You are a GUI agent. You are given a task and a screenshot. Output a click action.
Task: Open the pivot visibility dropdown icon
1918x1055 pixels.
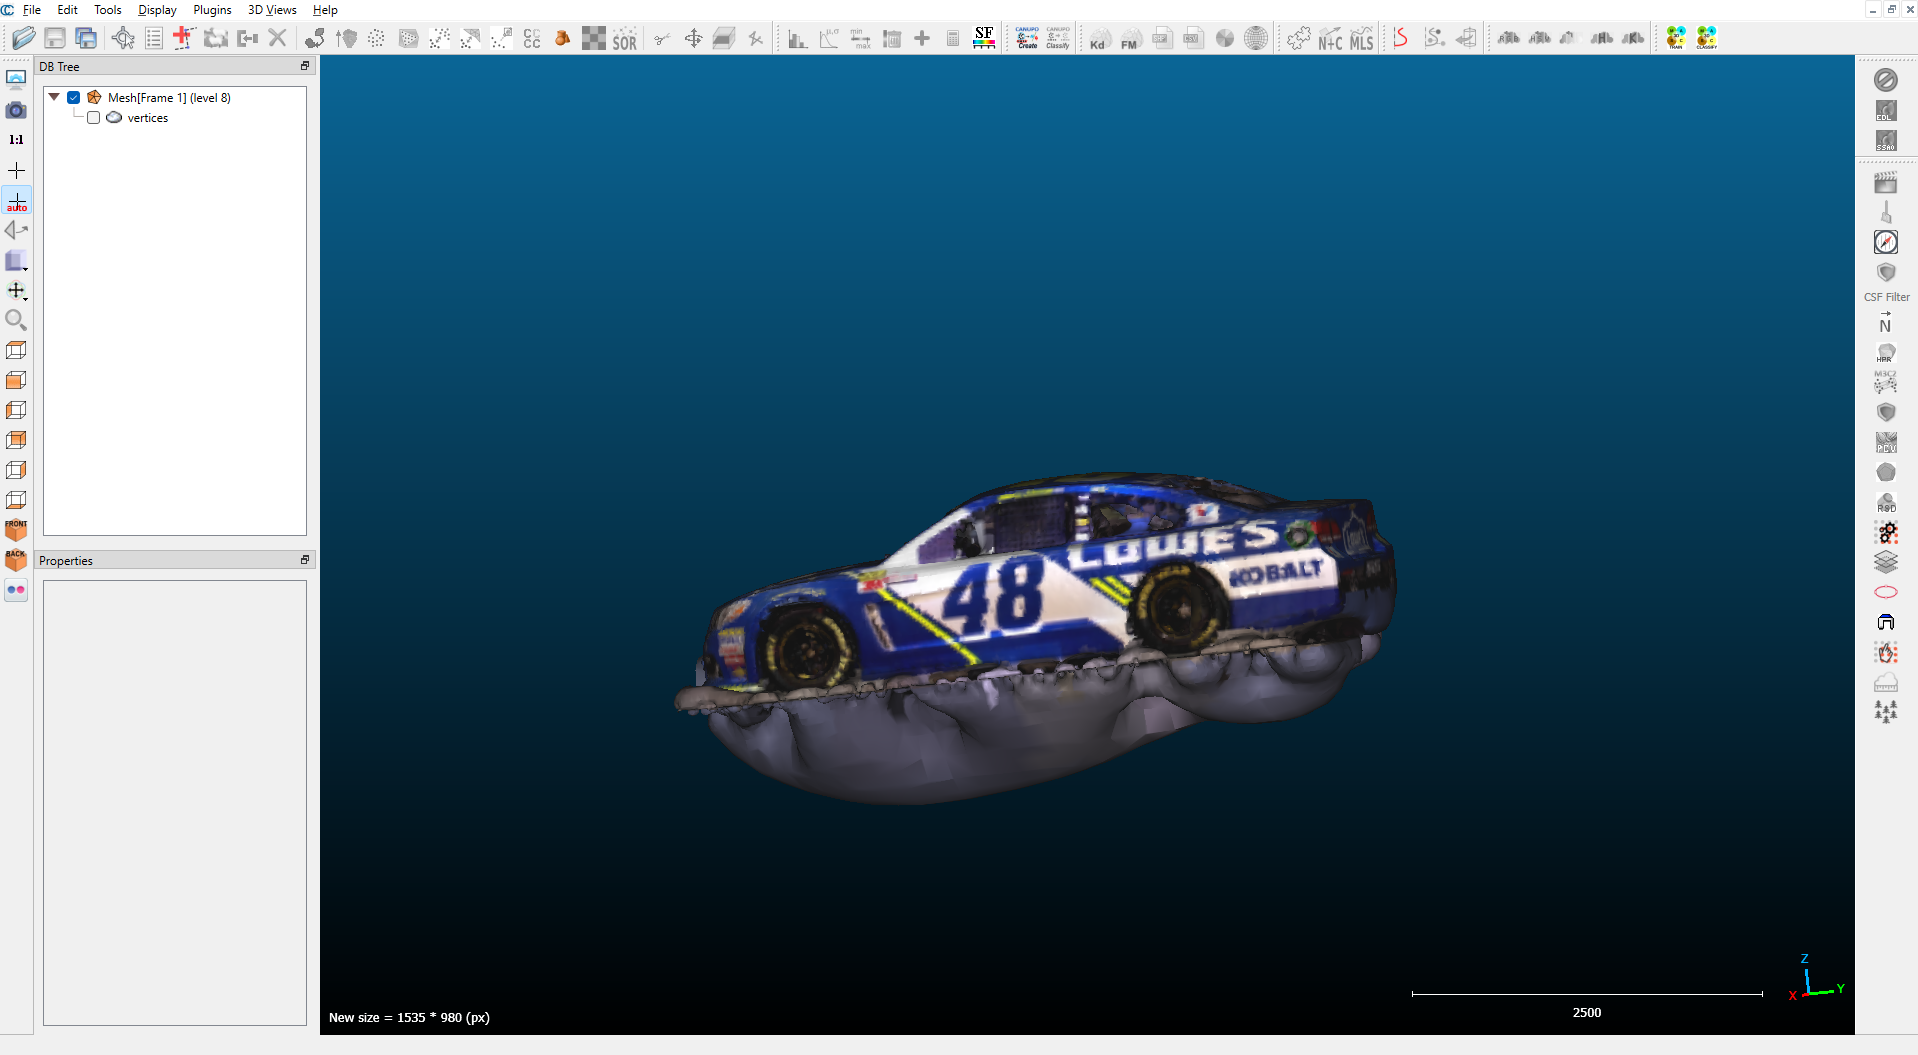point(16,291)
